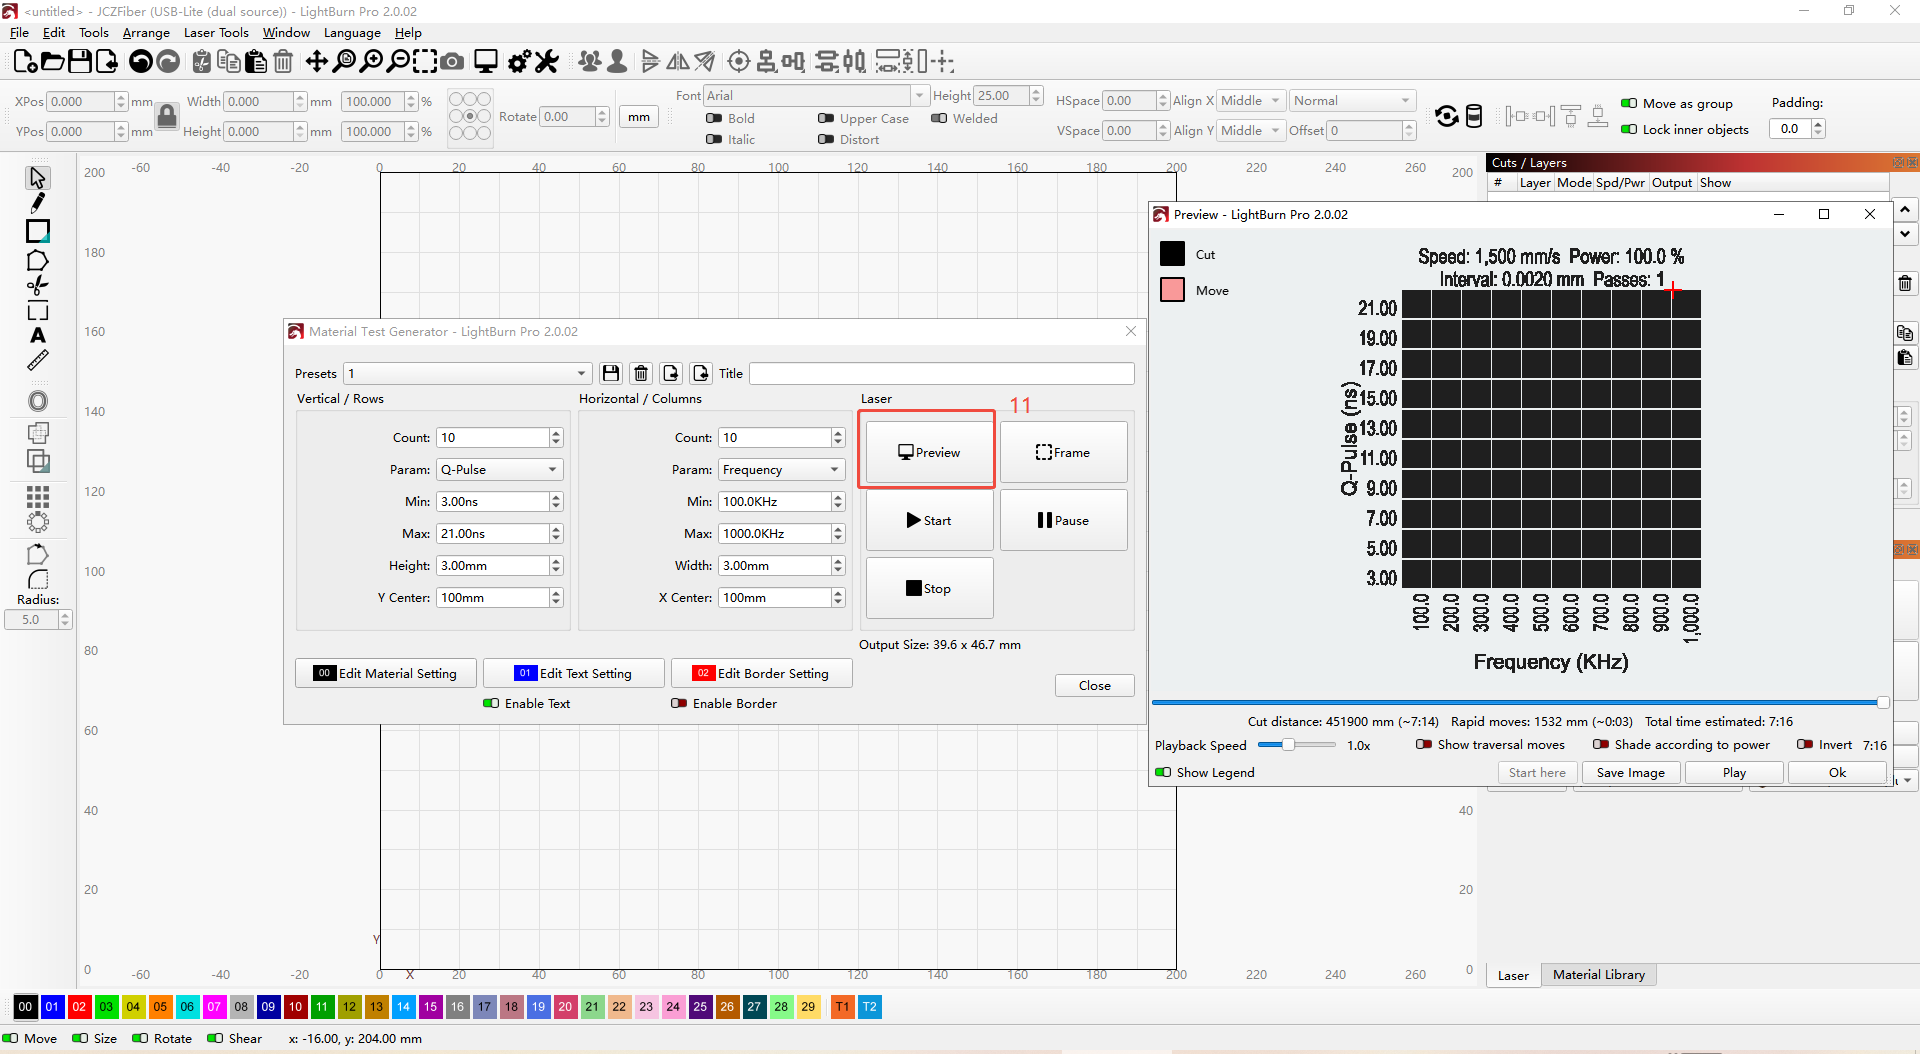Screen dimensions: 1920x1054
Task: Select layer color swatch 02 red
Action: [79, 1007]
